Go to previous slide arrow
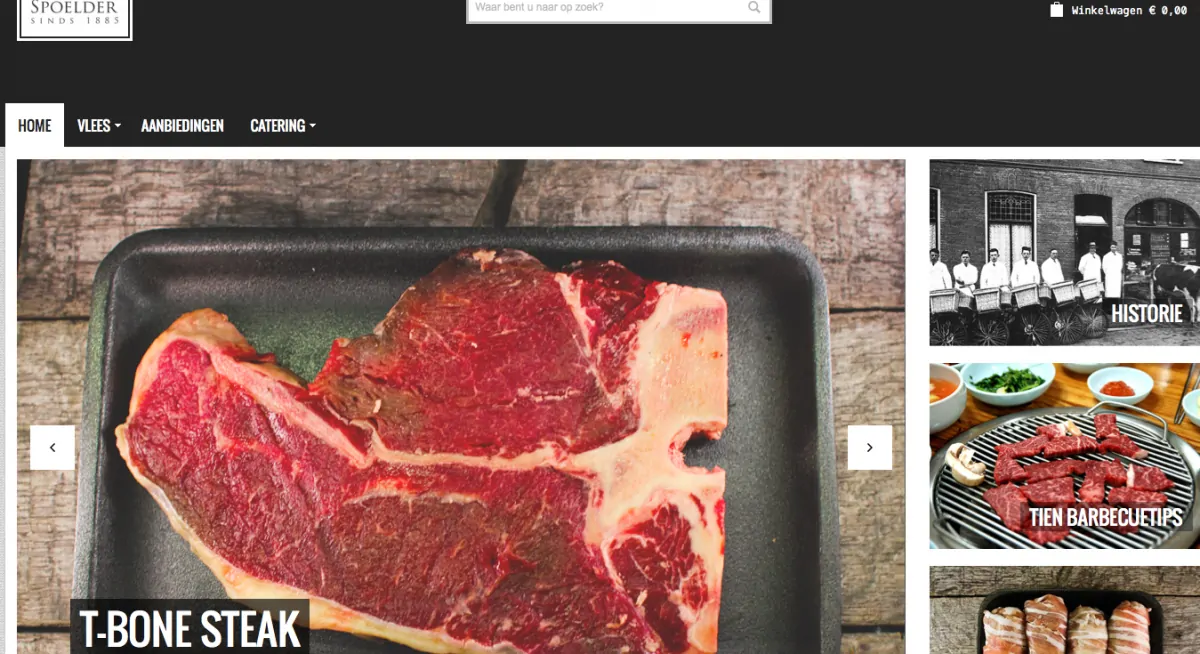The image size is (1200, 654). [52, 448]
